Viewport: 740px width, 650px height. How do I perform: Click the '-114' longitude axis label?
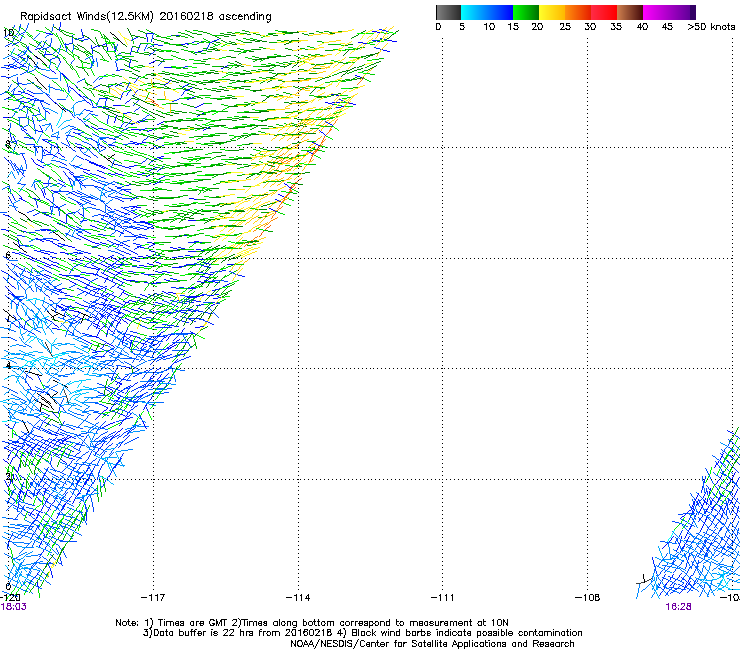click(298, 598)
